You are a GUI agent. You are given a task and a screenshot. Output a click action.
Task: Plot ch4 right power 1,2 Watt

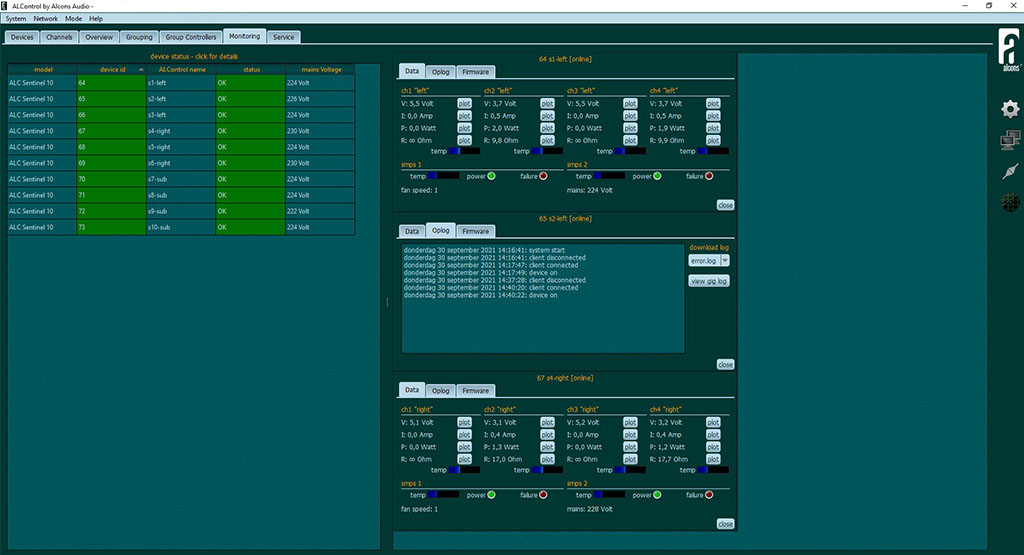713,447
